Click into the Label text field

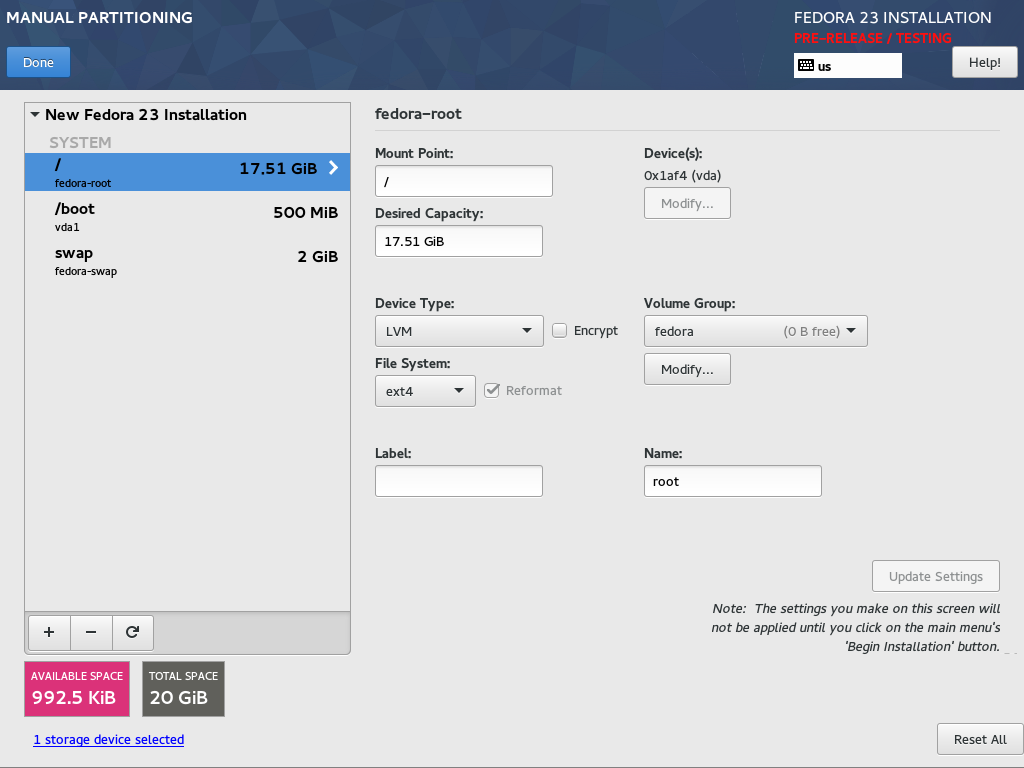pyautogui.click(x=459, y=481)
